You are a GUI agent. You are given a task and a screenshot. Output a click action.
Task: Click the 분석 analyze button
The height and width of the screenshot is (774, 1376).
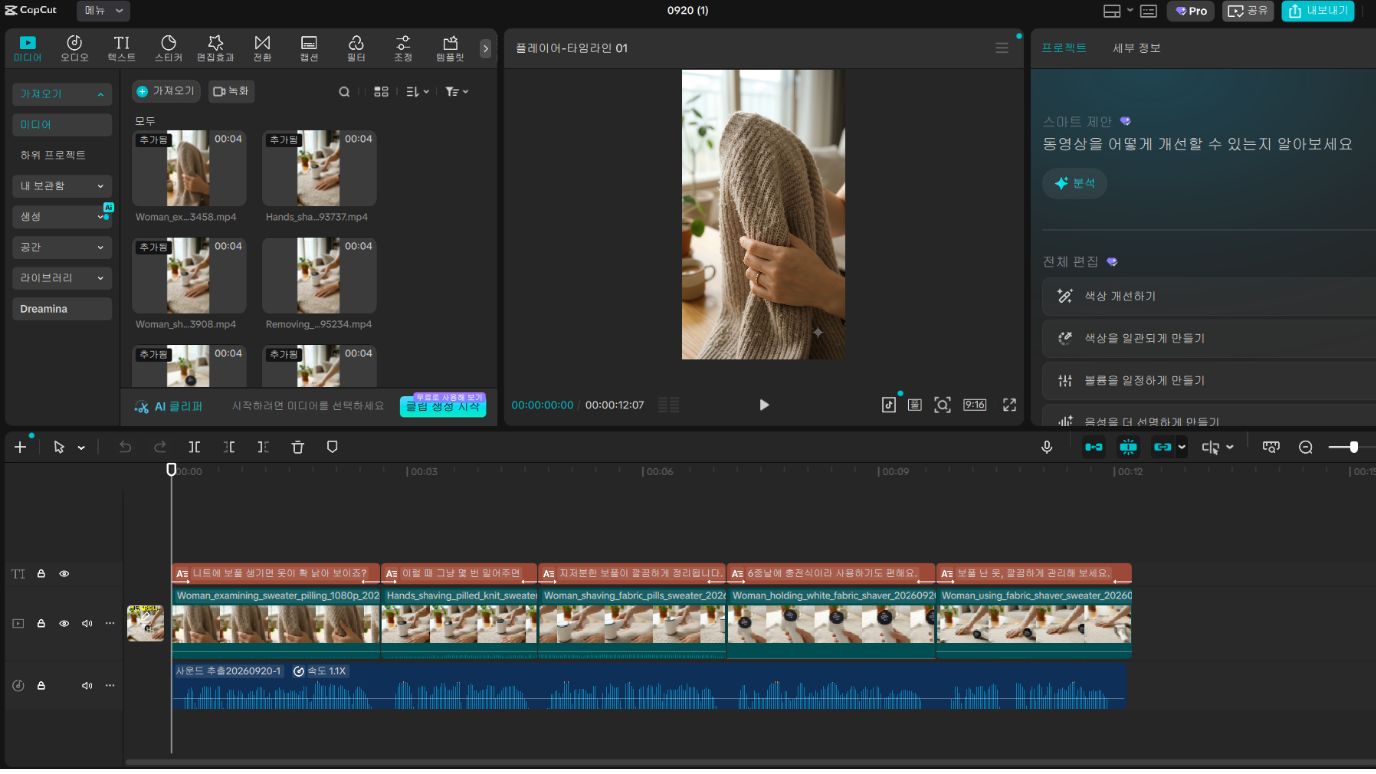tap(1074, 184)
